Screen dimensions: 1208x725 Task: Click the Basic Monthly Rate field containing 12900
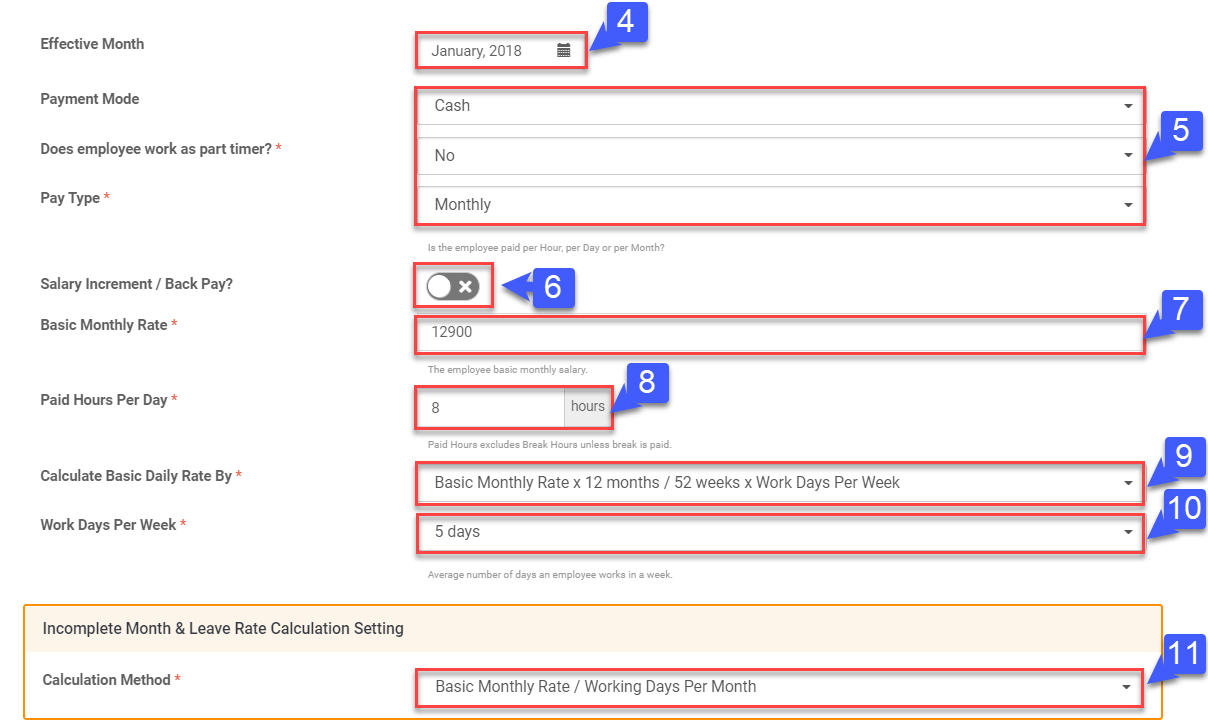(780, 333)
